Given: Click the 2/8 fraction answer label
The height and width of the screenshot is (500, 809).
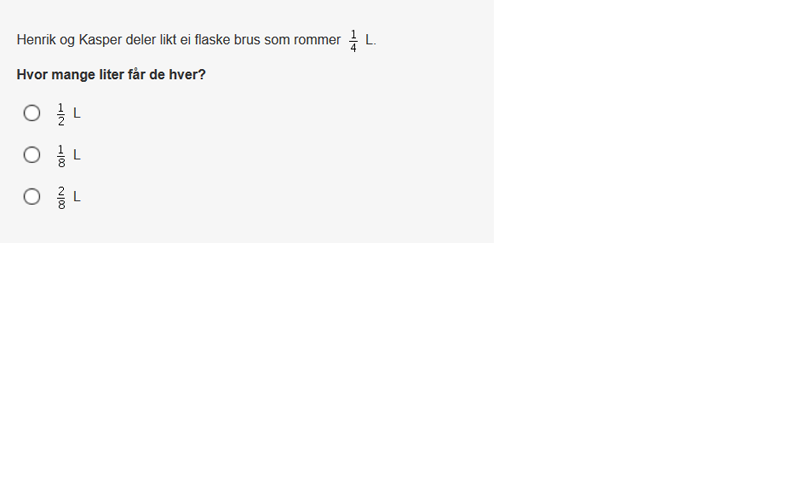Looking at the screenshot, I should point(61,198).
